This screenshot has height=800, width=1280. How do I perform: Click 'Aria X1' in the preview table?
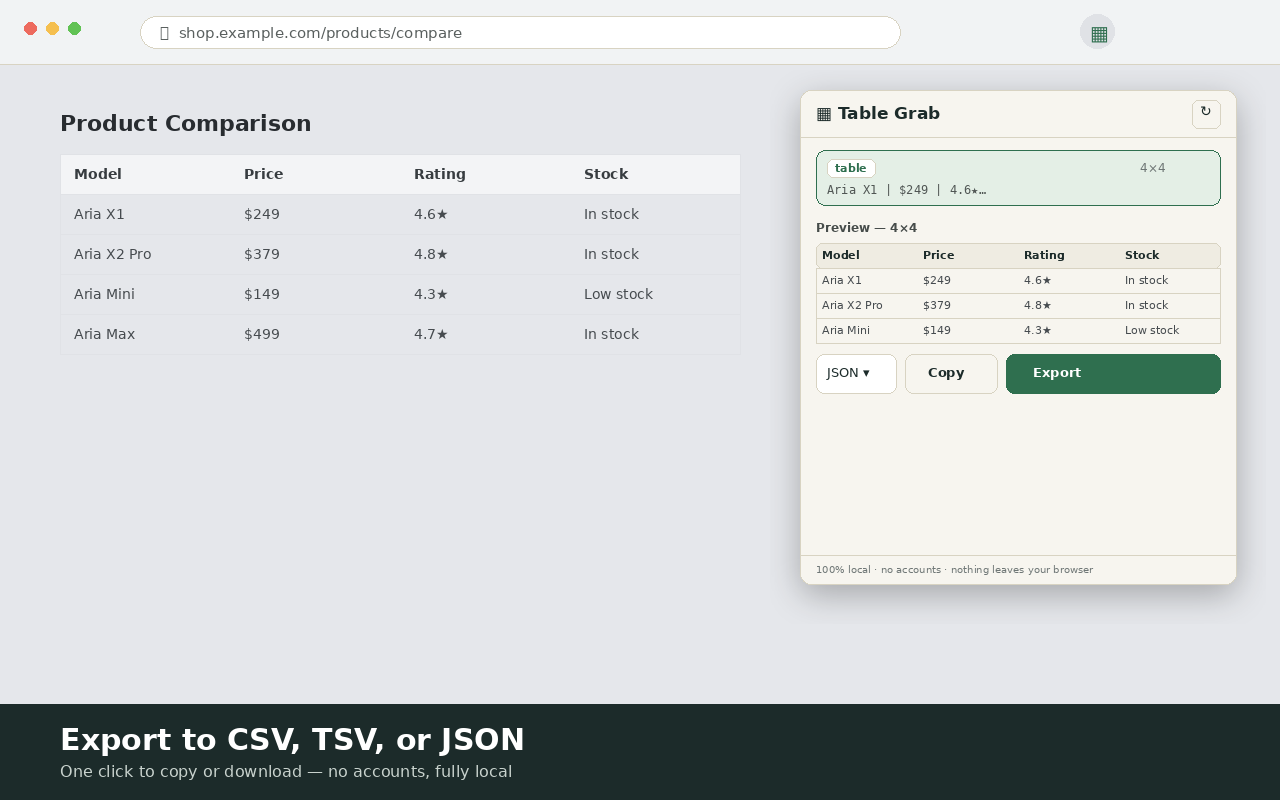click(x=842, y=281)
